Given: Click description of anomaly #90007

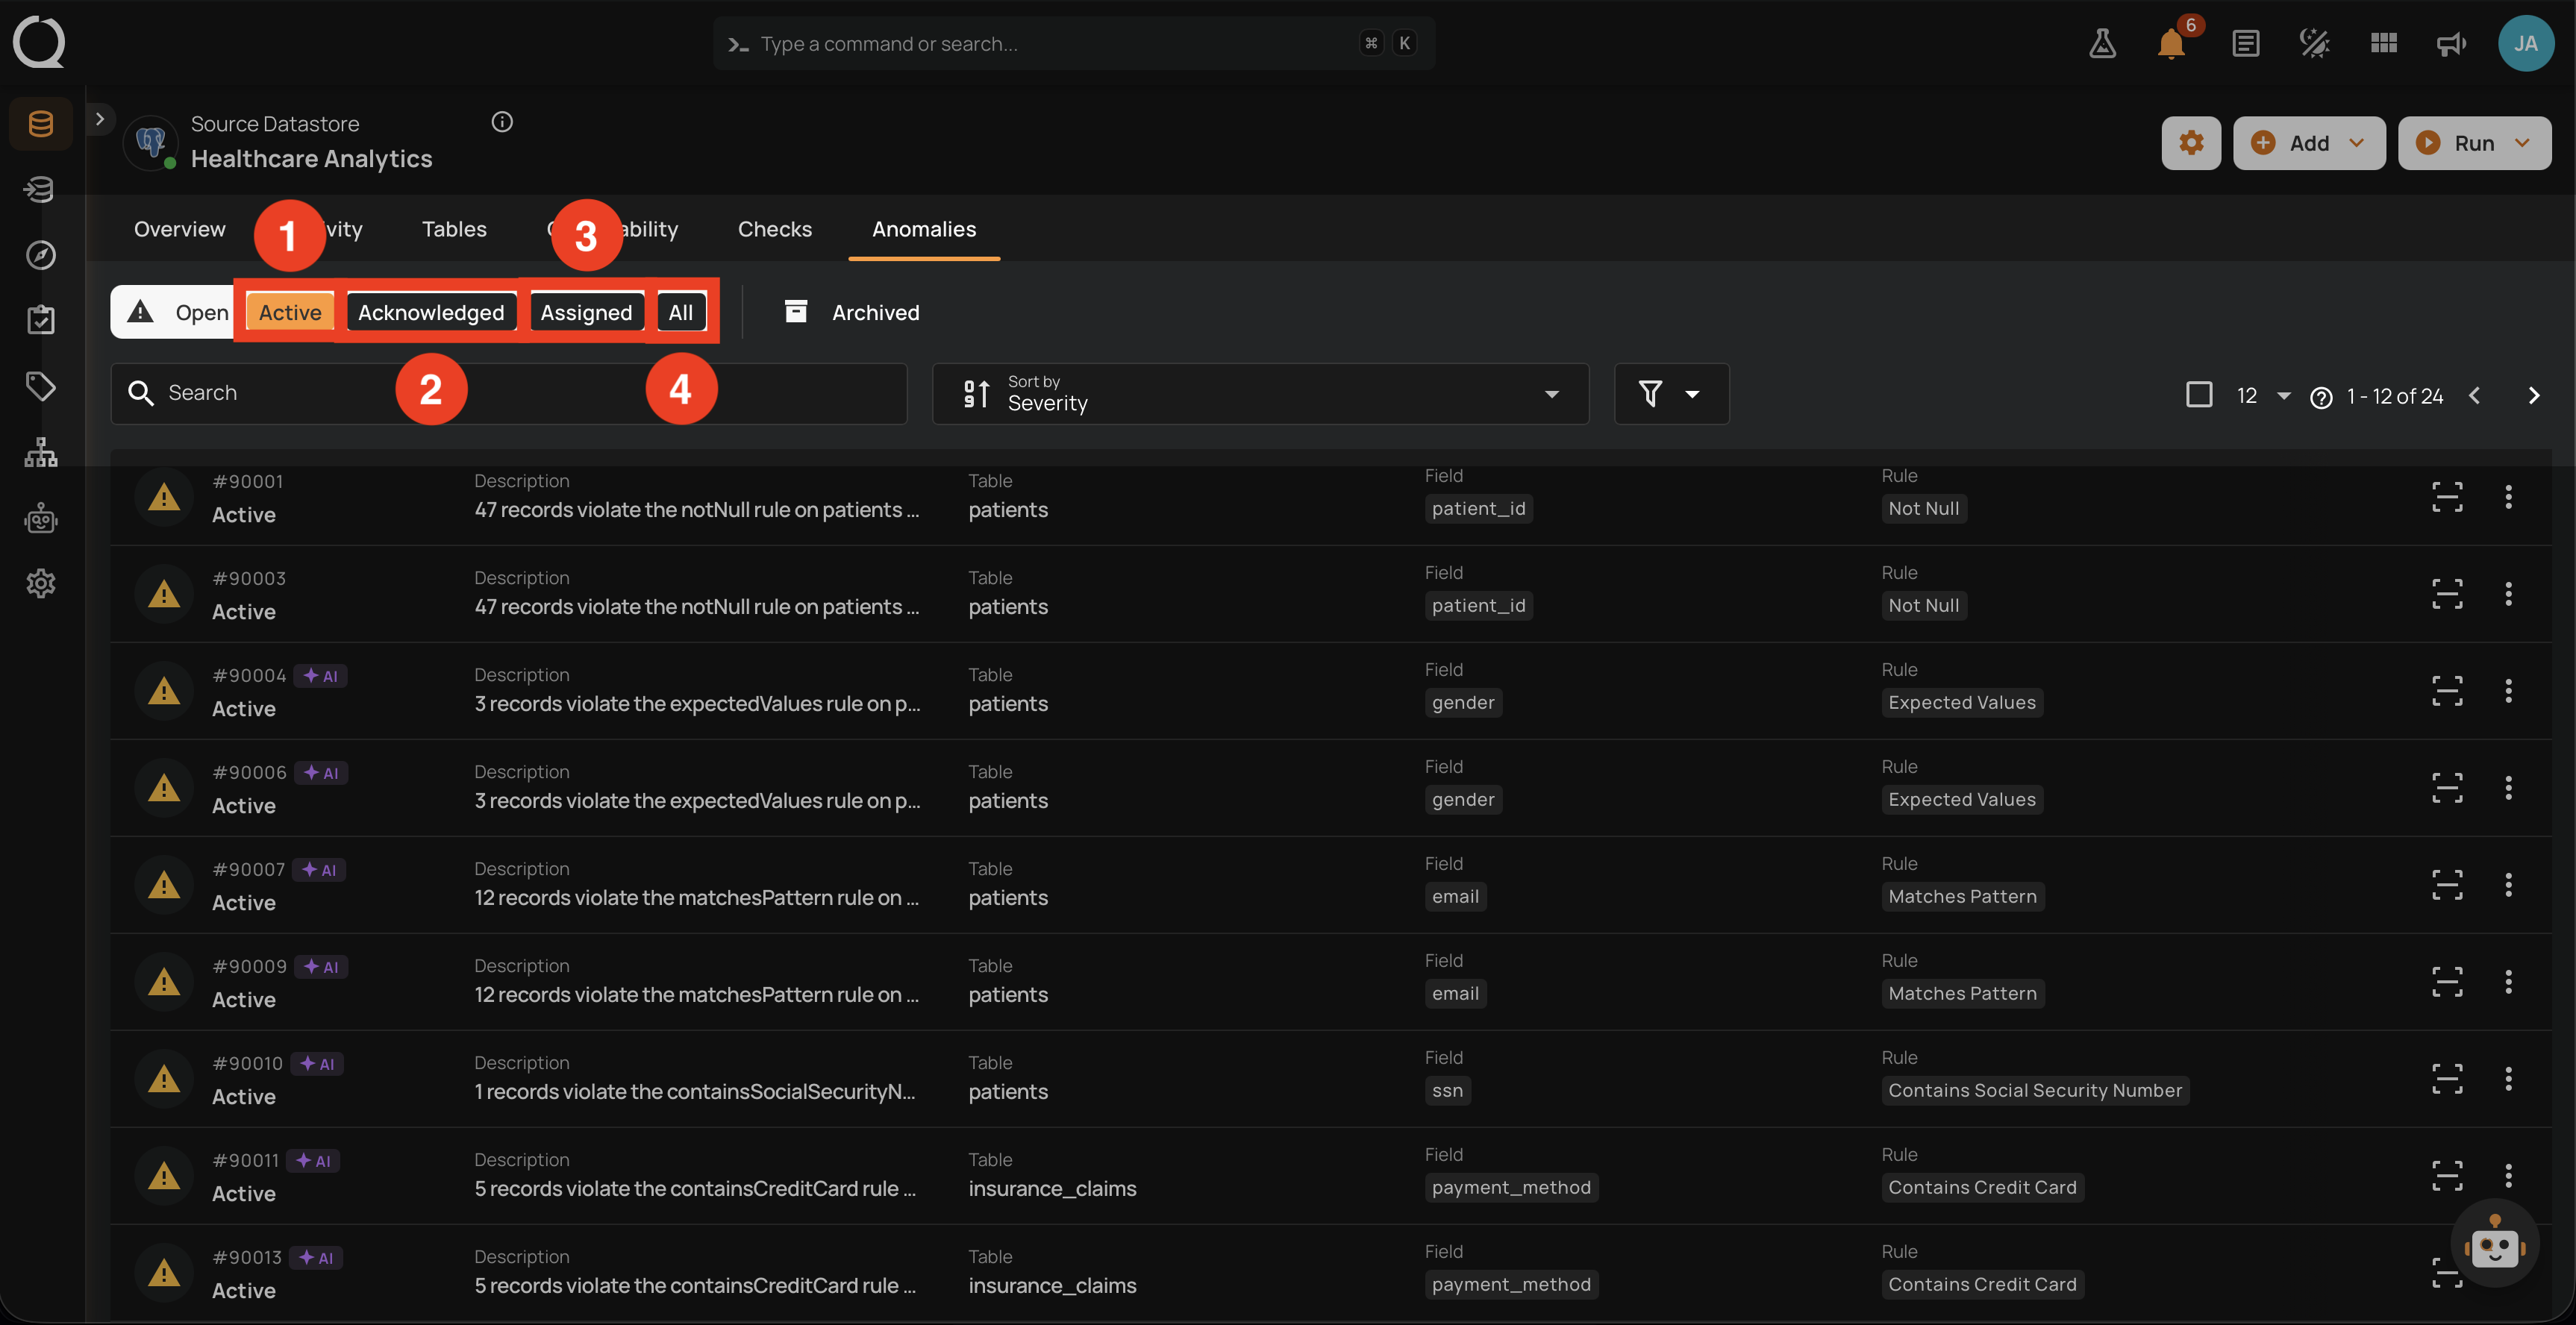Looking at the screenshot, I should tap(696, 897).
